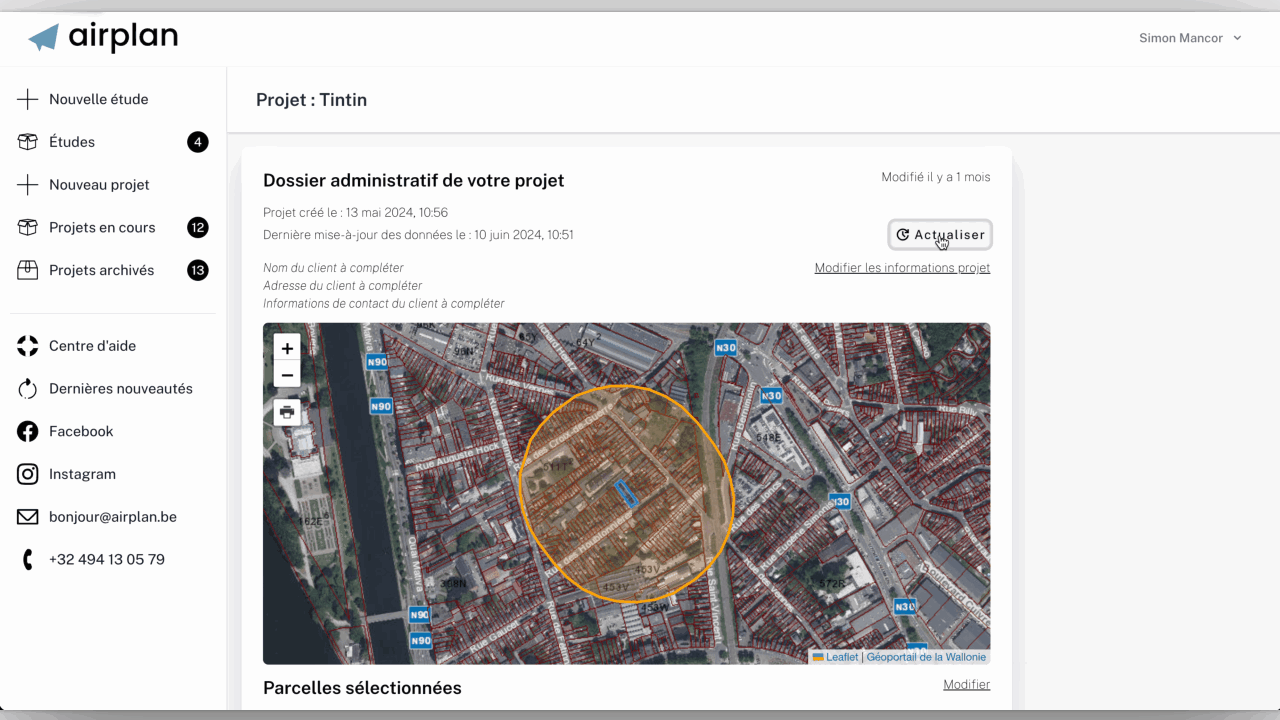
Task: Go to Études in sidebar
Action: pos(72,142)
